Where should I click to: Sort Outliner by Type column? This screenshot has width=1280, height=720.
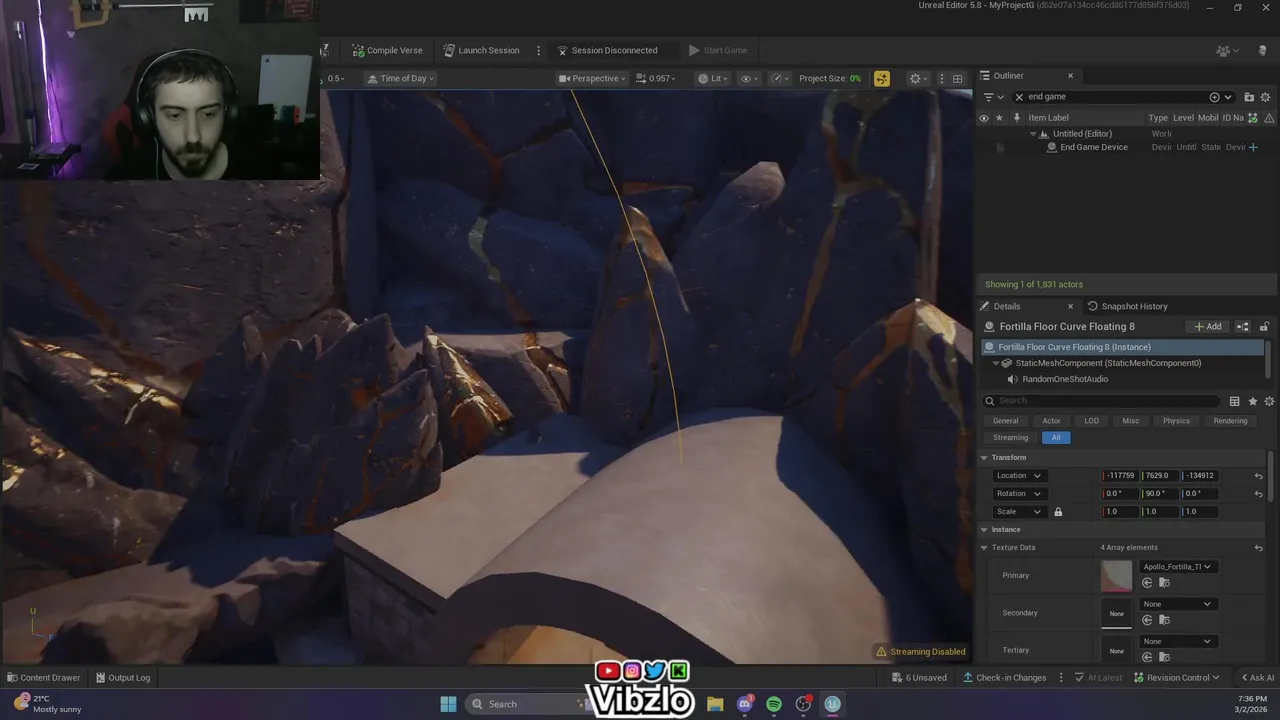pyautogui.click(x=1158, y=118)
